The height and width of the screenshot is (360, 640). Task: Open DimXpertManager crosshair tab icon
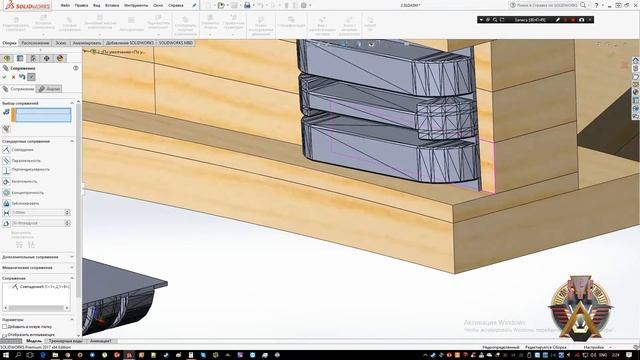pos(47,58)
